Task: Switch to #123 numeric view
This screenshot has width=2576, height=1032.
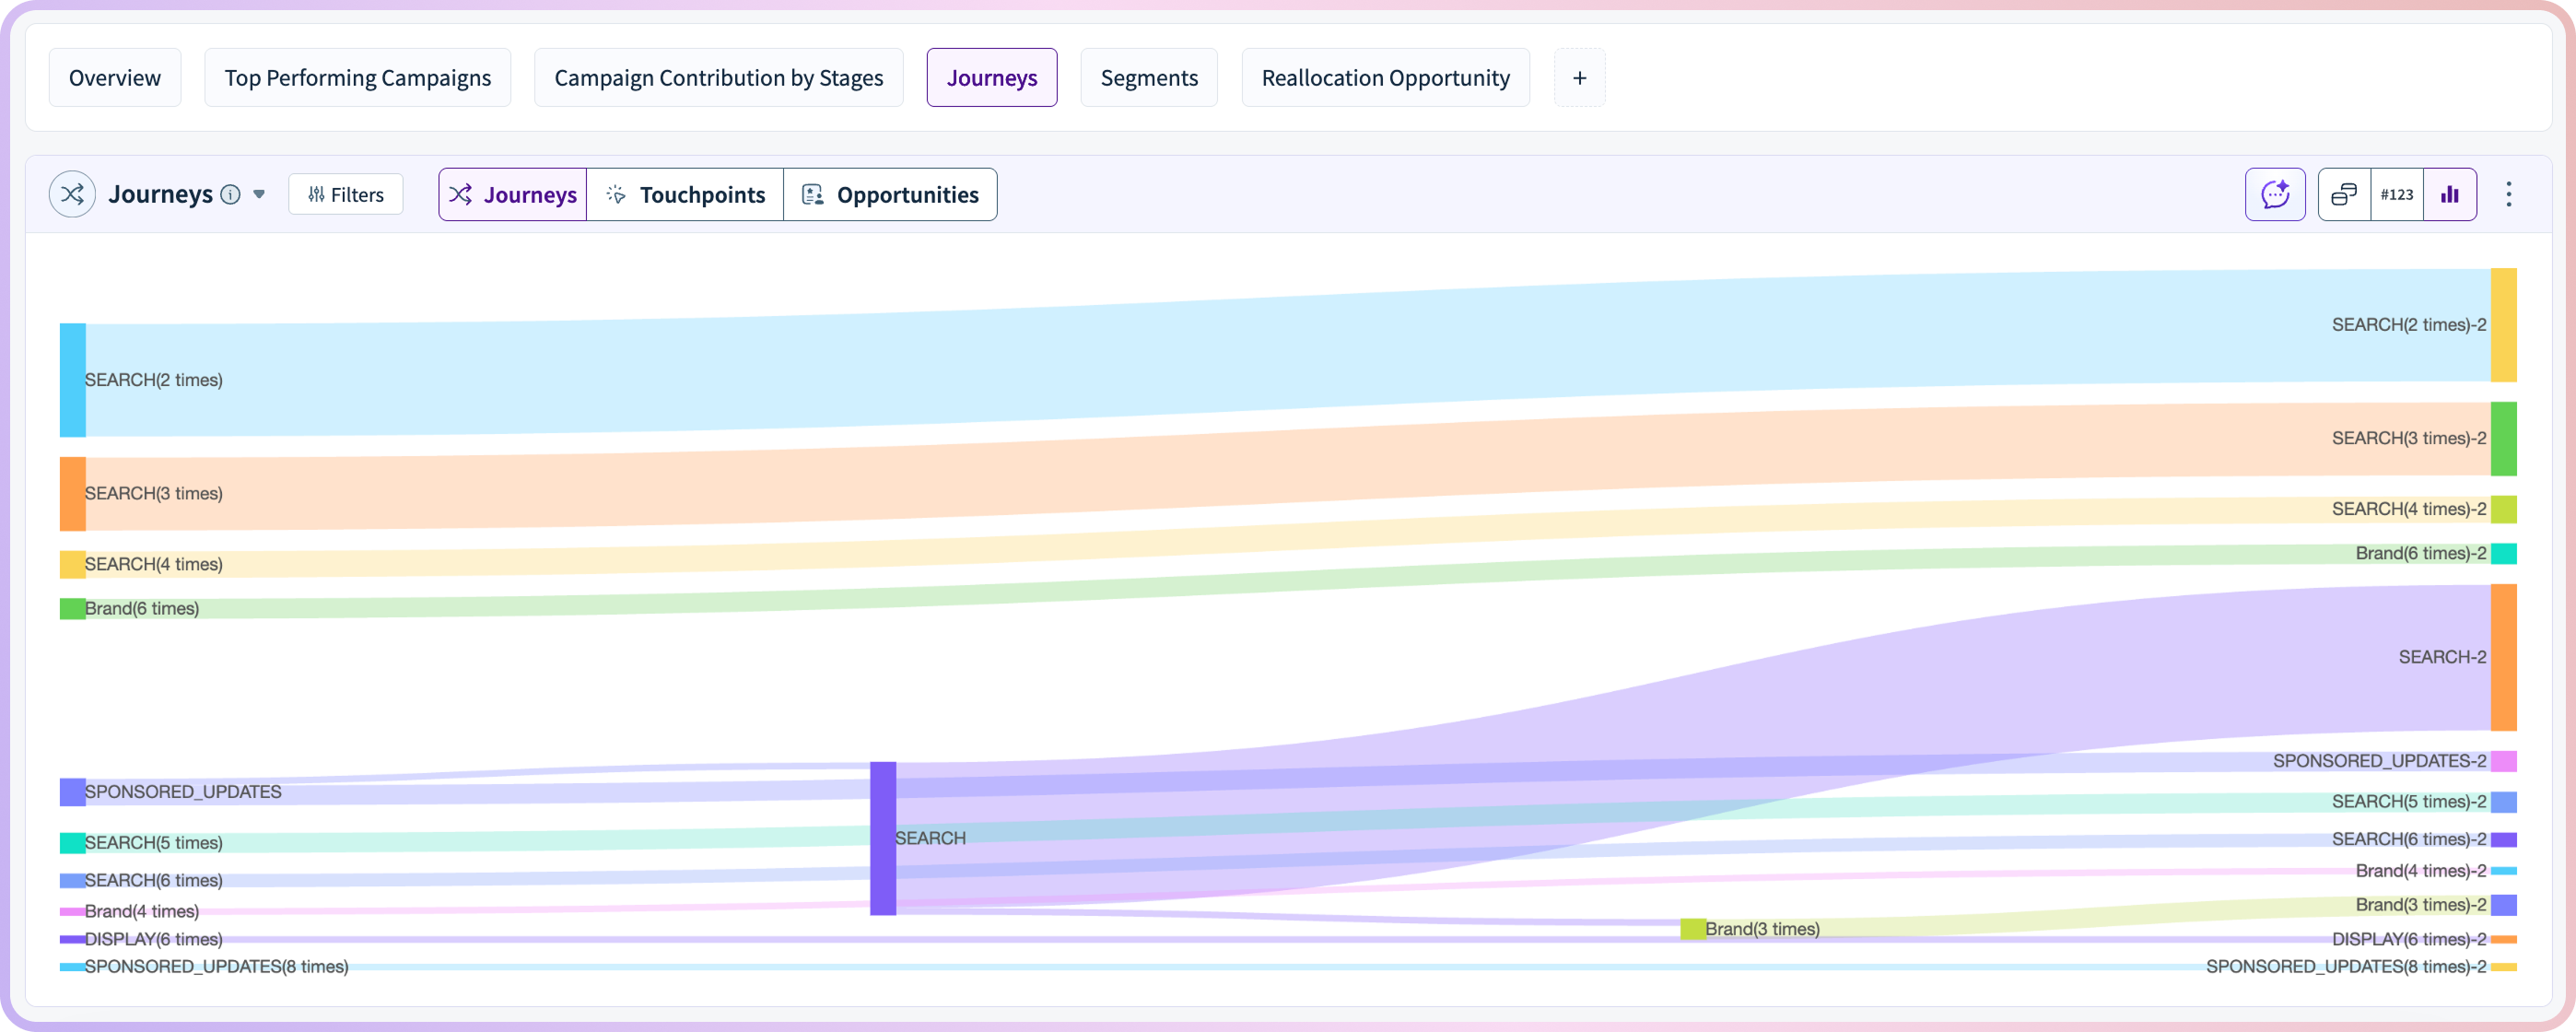Action: point(2396,194)
